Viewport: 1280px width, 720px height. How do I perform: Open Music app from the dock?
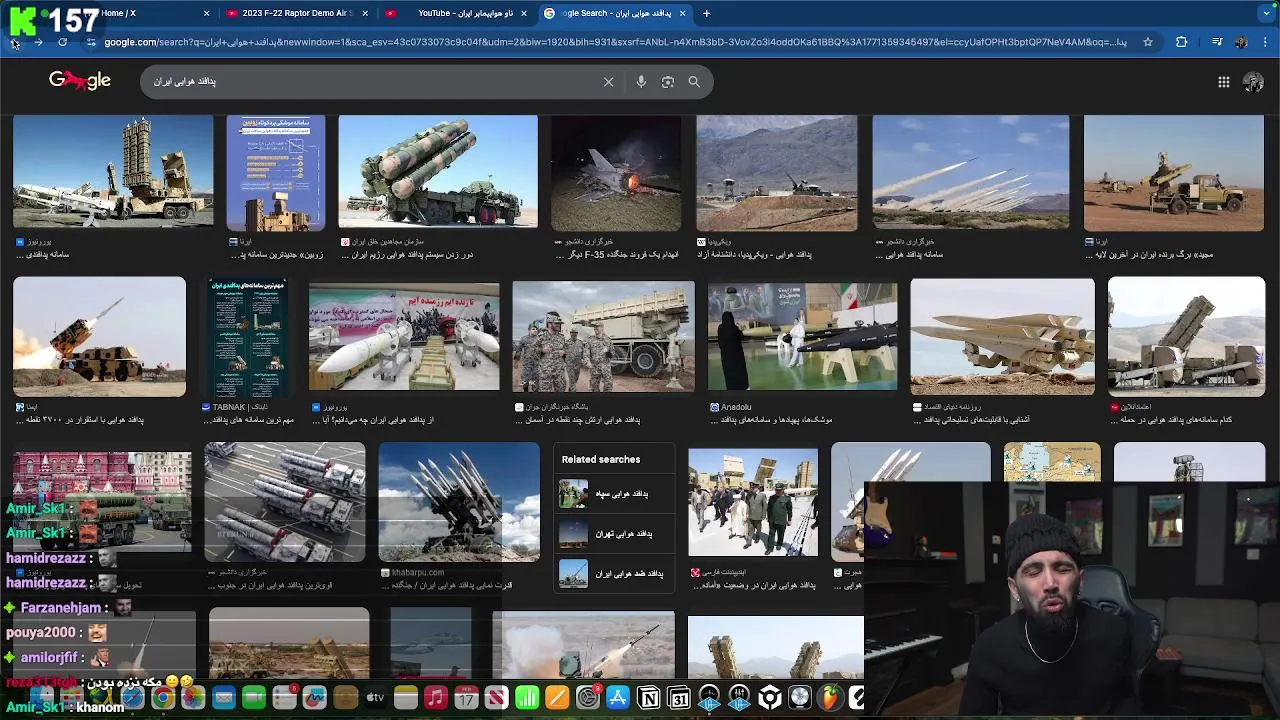(x=436, y=698)
